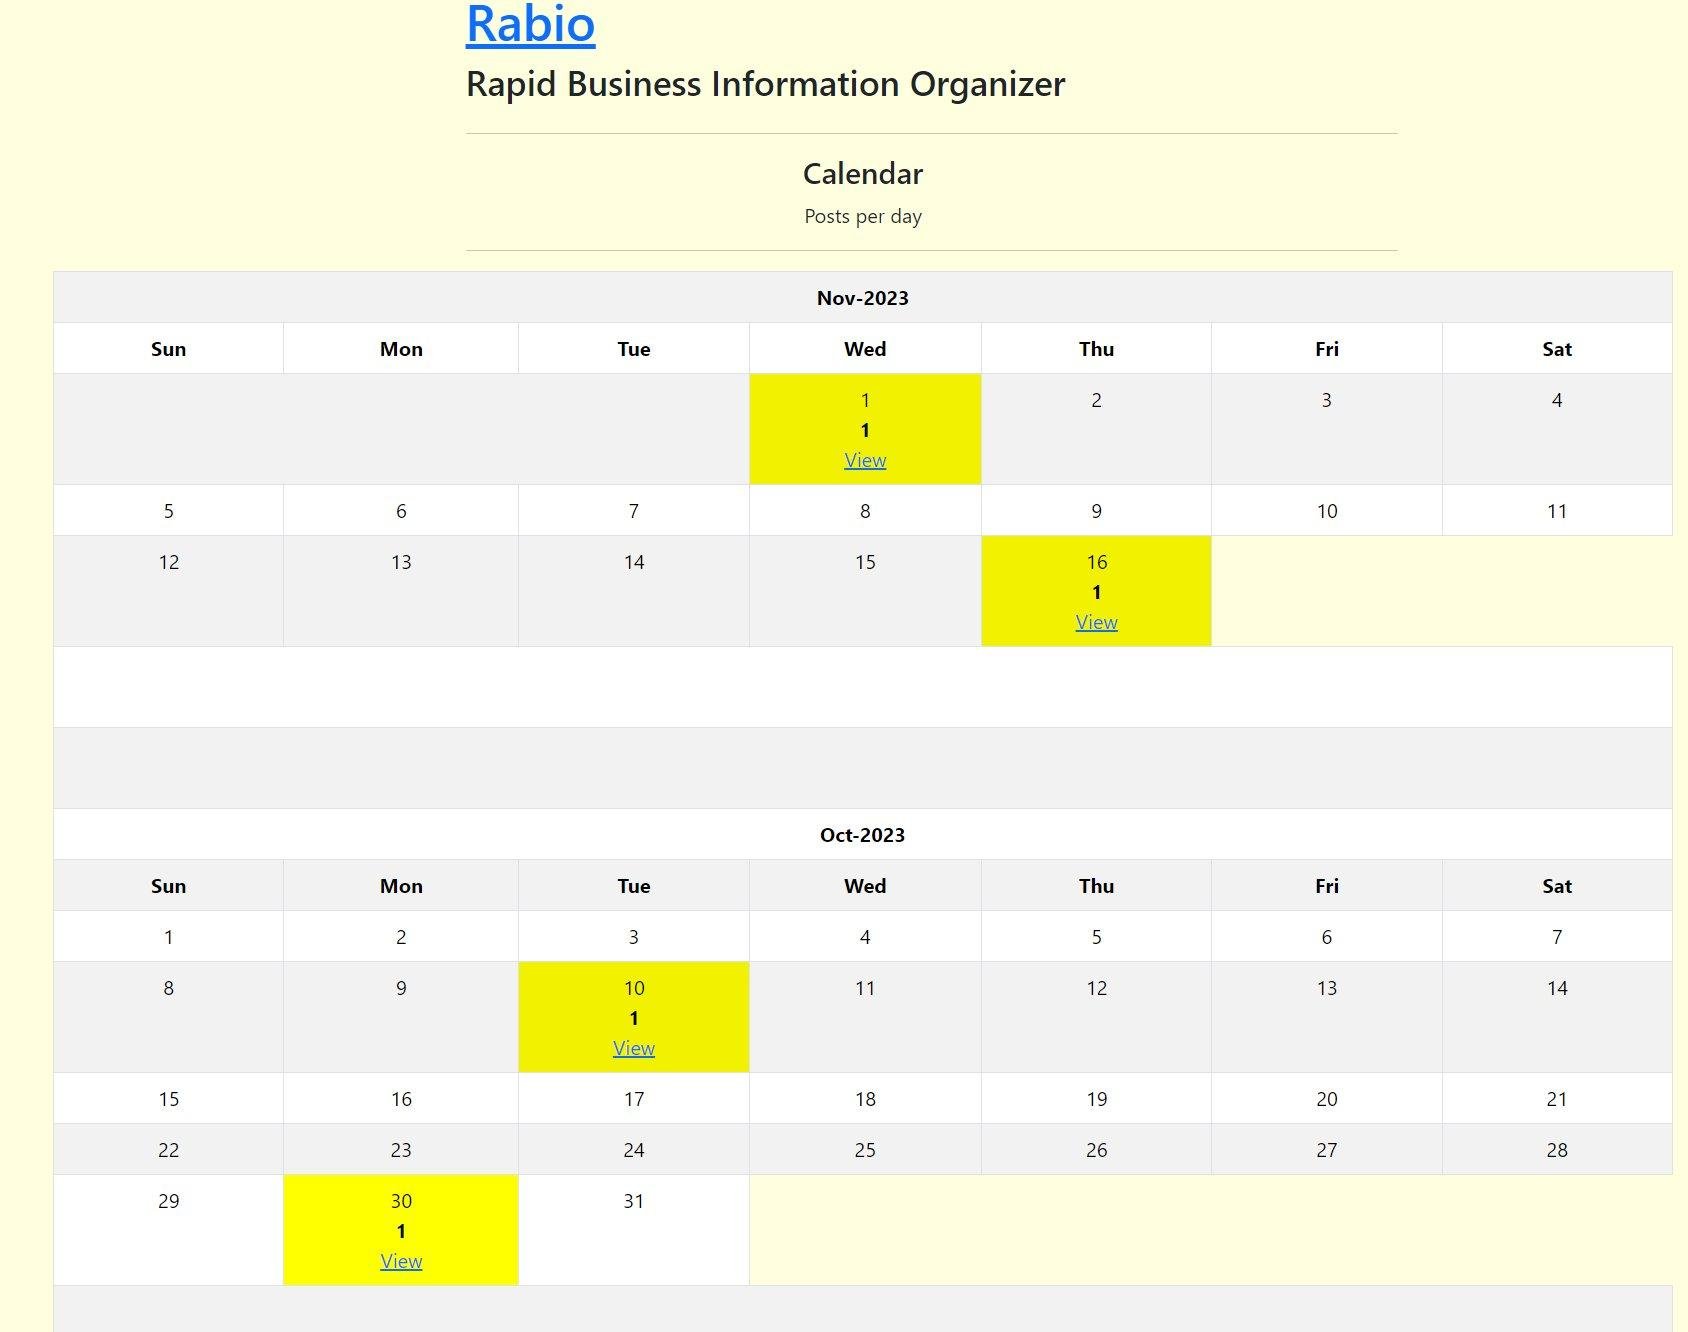Click the date 1 in October 2023
1688x1332 pixels.
[168, 937]
